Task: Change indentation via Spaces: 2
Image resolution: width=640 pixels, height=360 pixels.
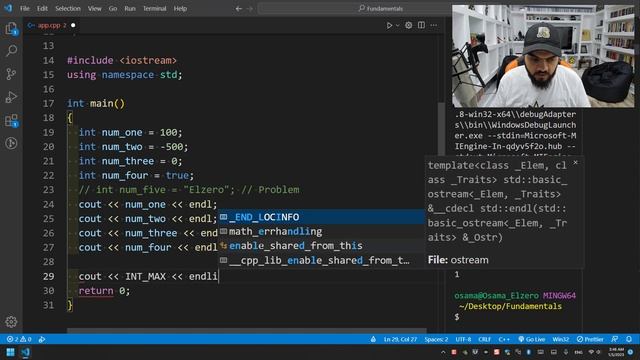Action: point(436,339)
